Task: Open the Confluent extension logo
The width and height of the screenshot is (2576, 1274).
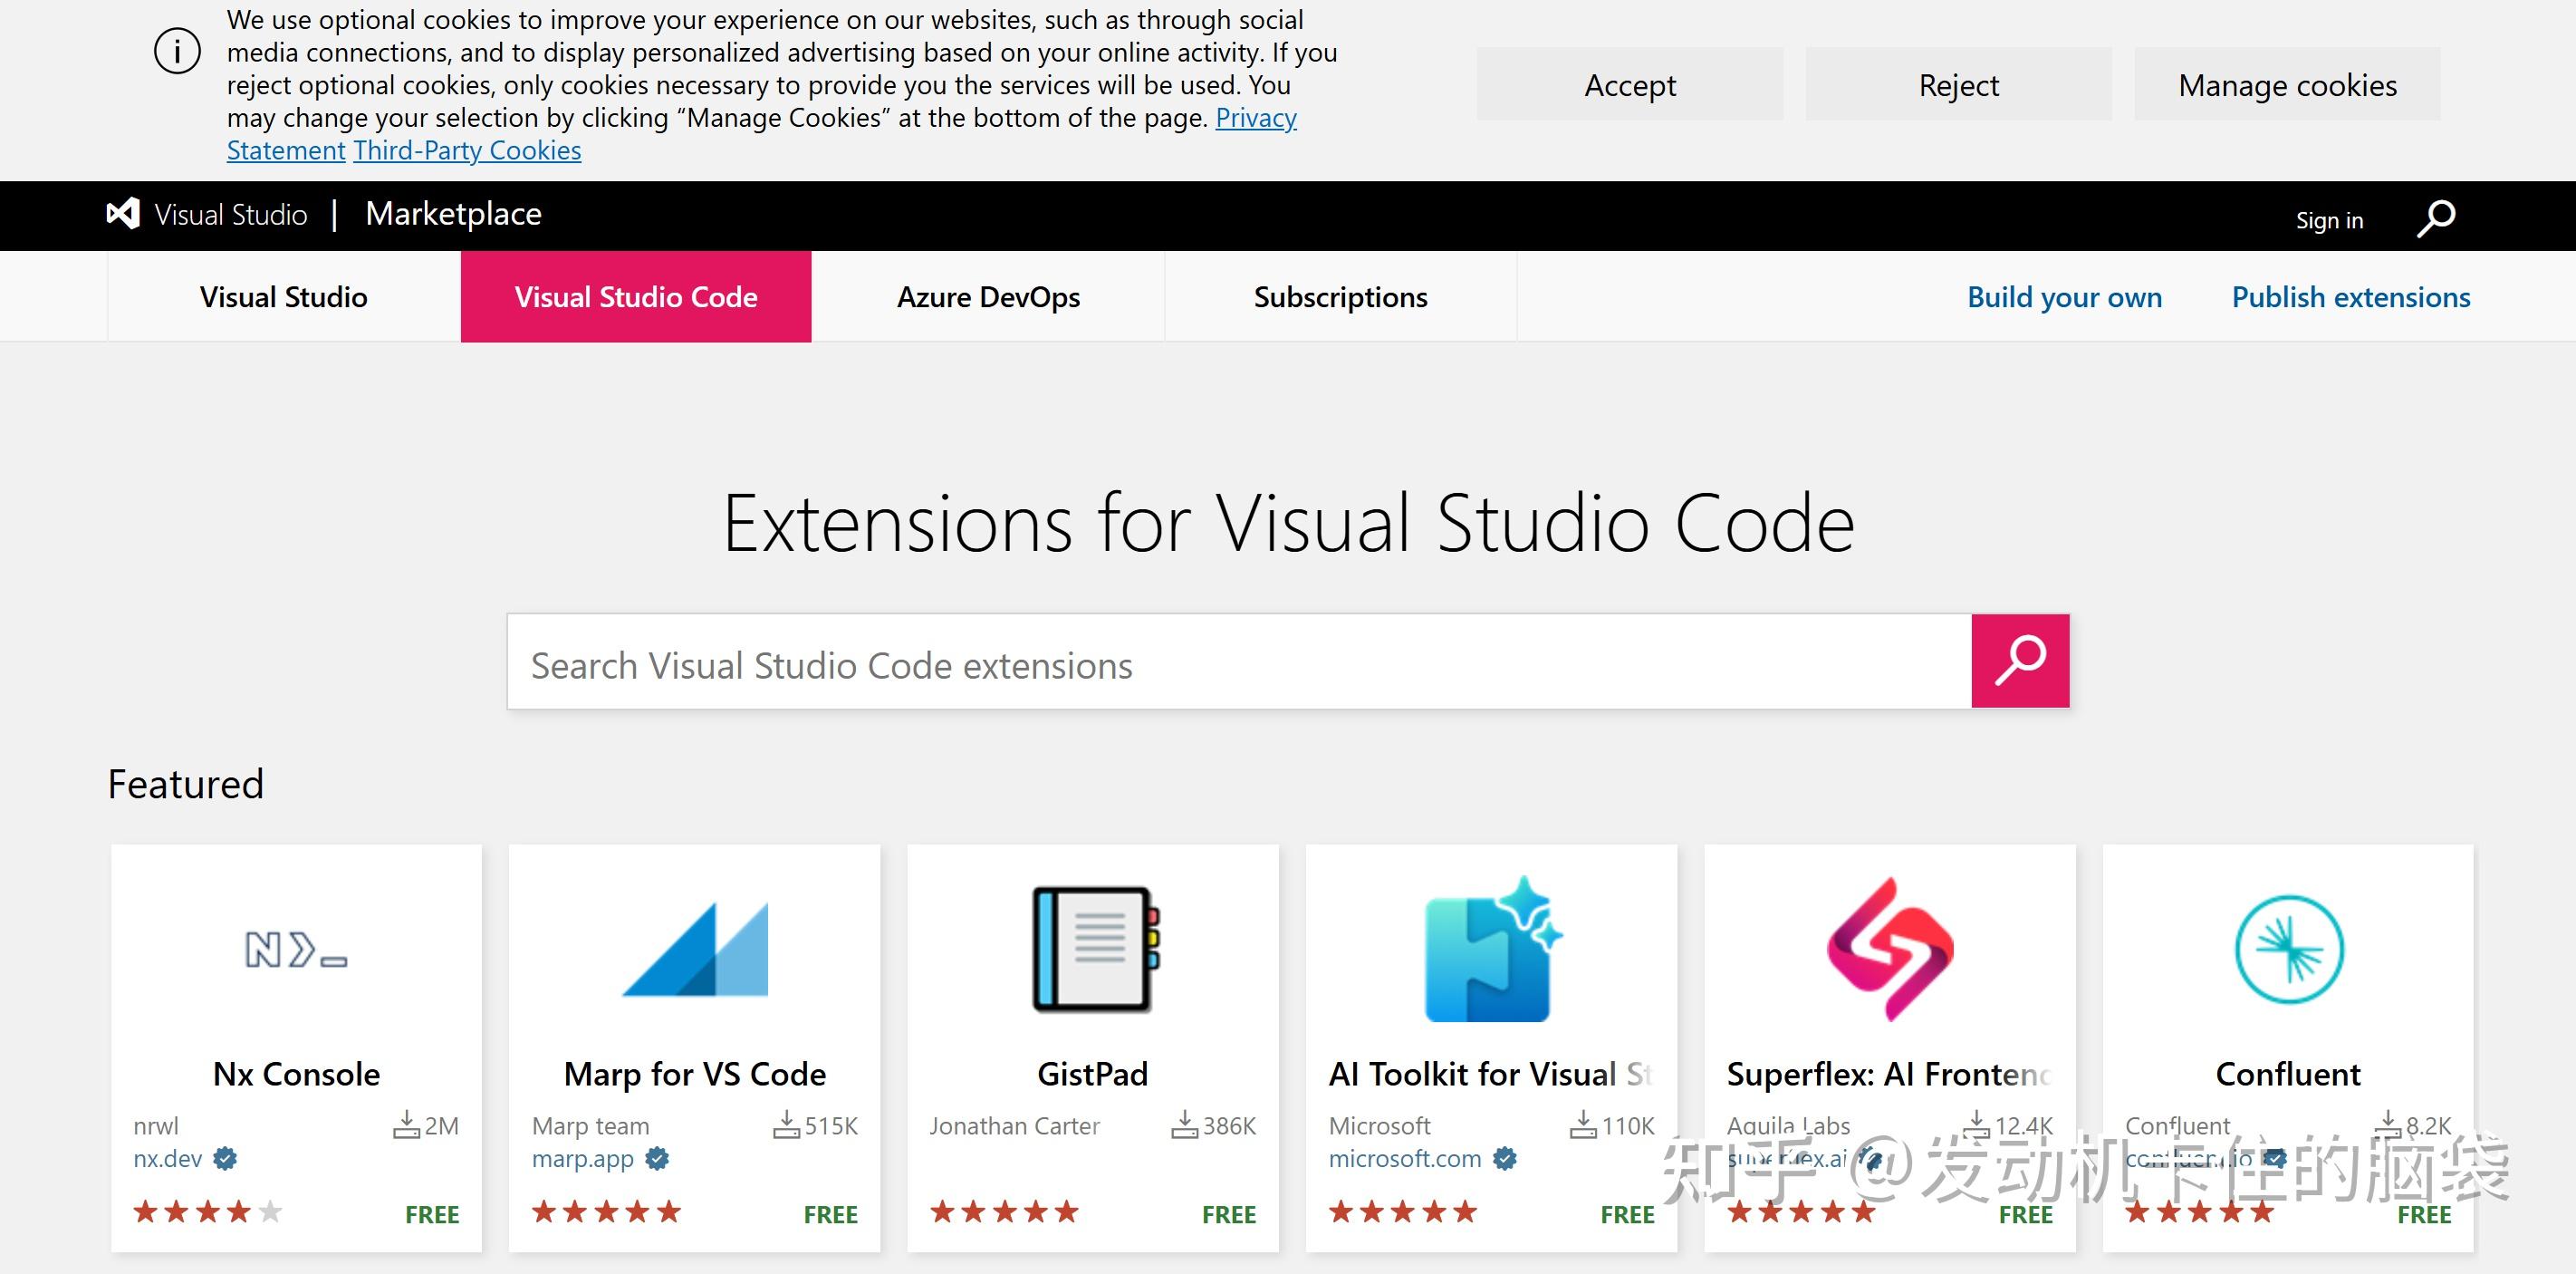Action: click(2288, 949)
